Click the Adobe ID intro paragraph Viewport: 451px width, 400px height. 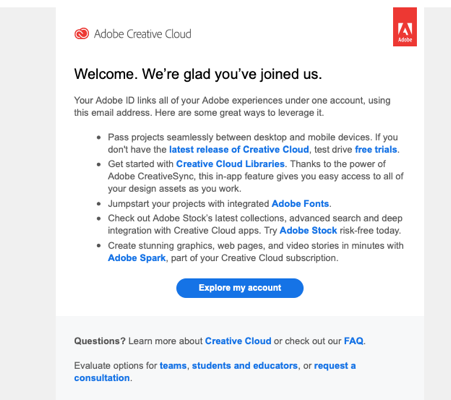232,107
